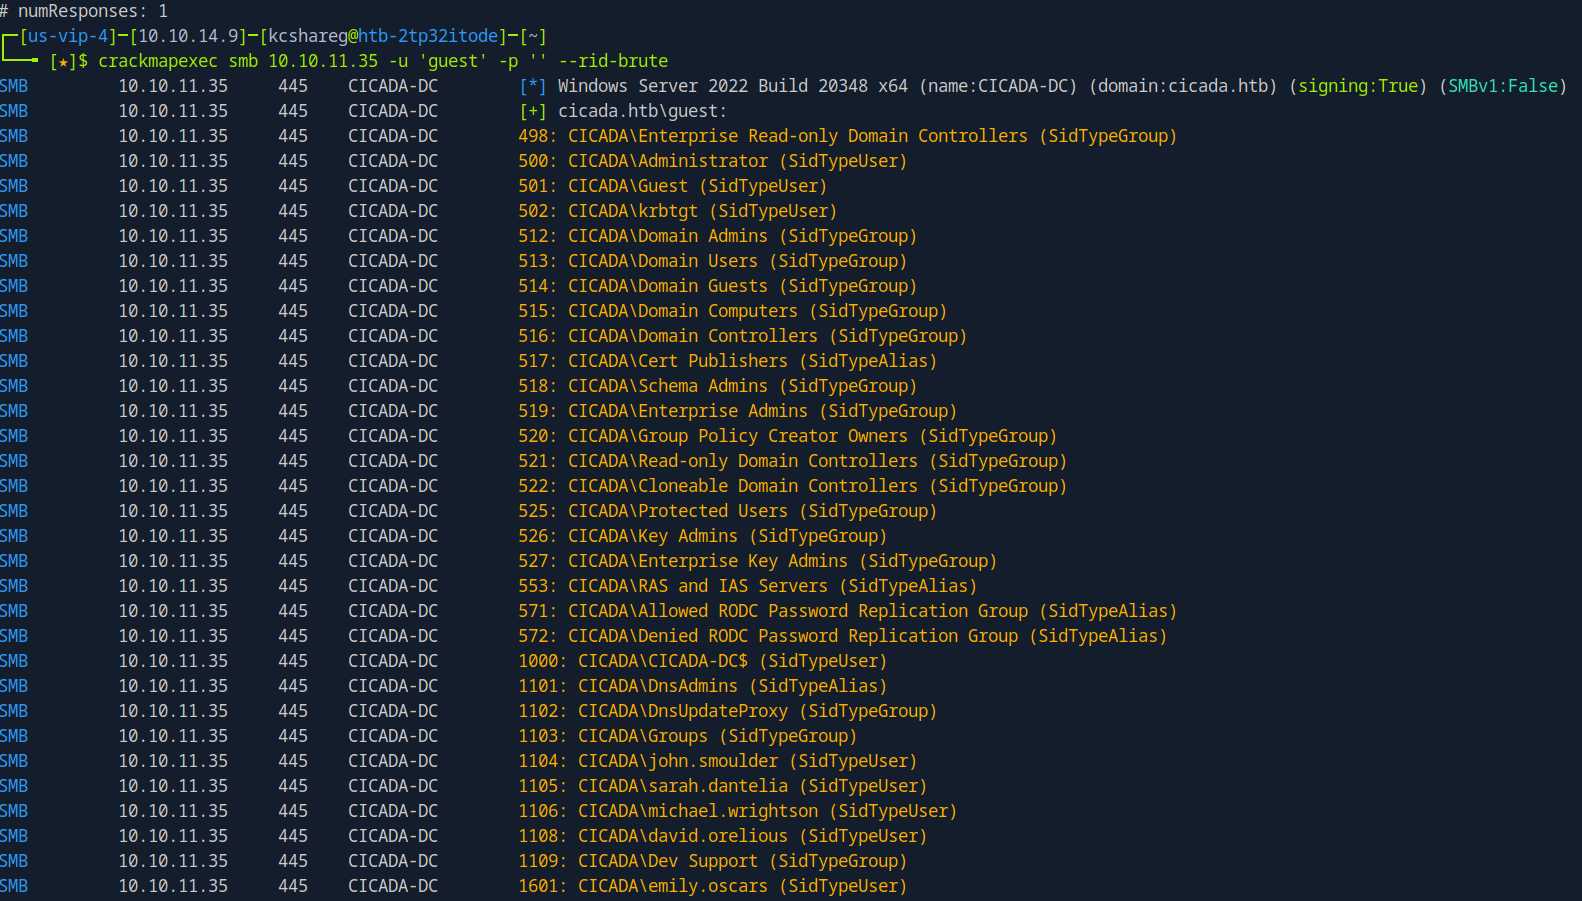Click the '[+]' success marker
The height and width of the screenshot is (901, 1582).
pyautogui.click(x=533, y=111)
